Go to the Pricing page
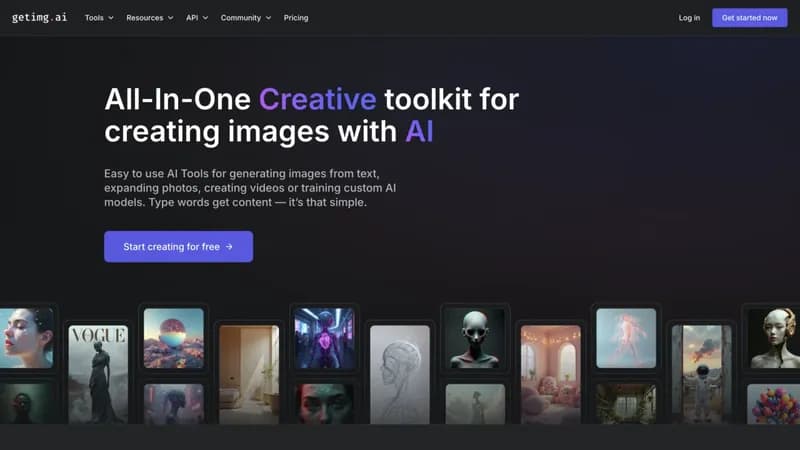 click(x=296, y=18)
